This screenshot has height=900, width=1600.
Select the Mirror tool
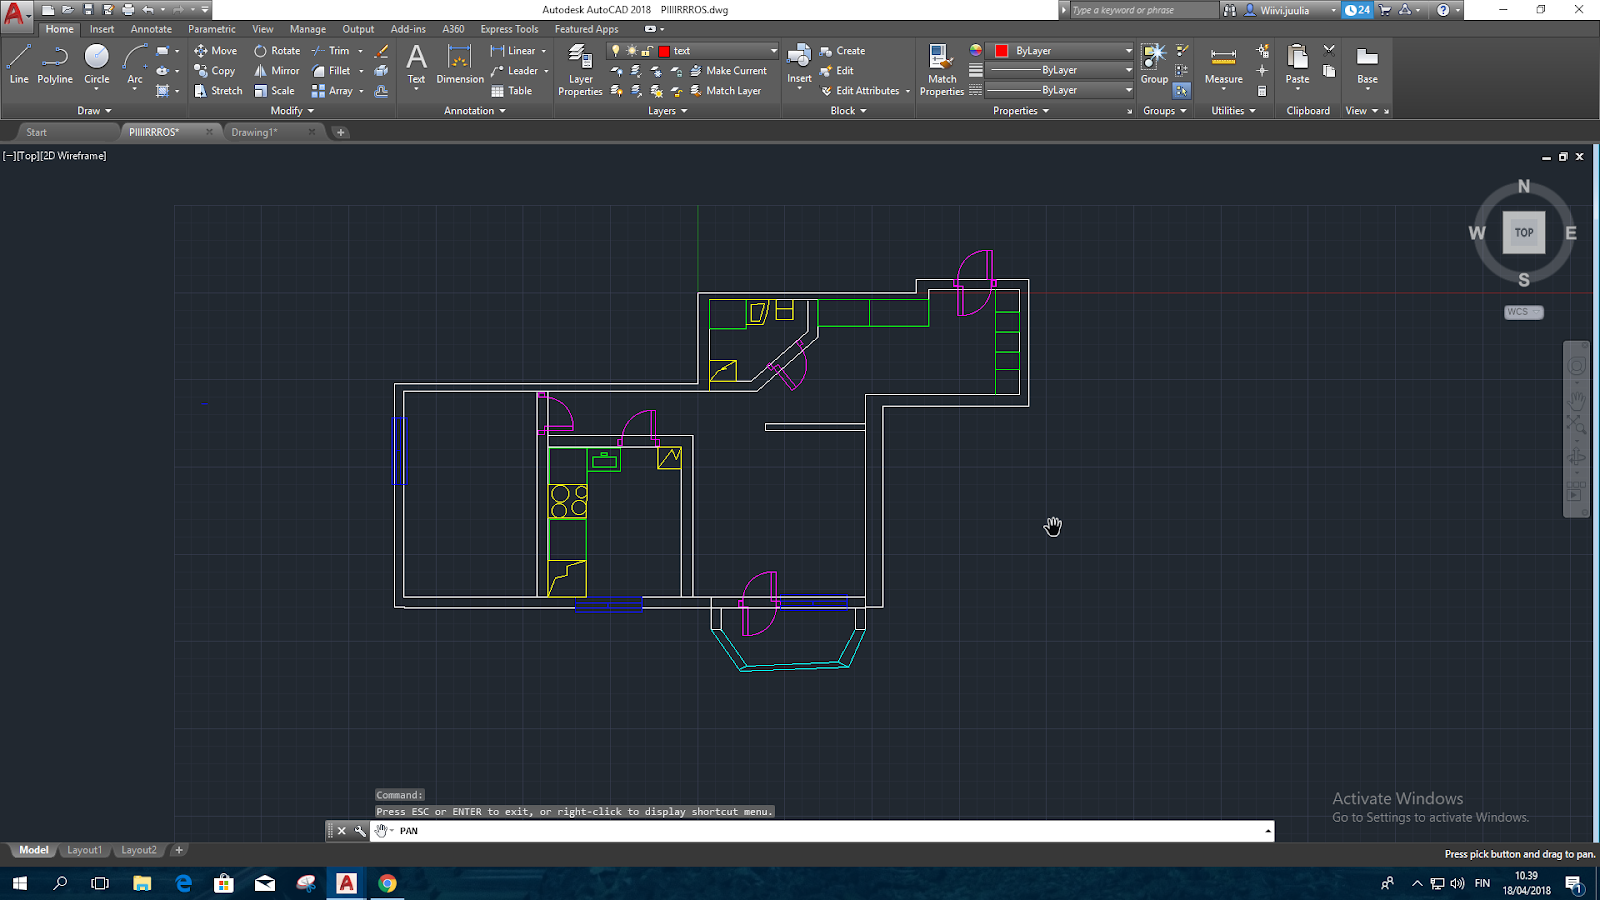tap(275, 70)
